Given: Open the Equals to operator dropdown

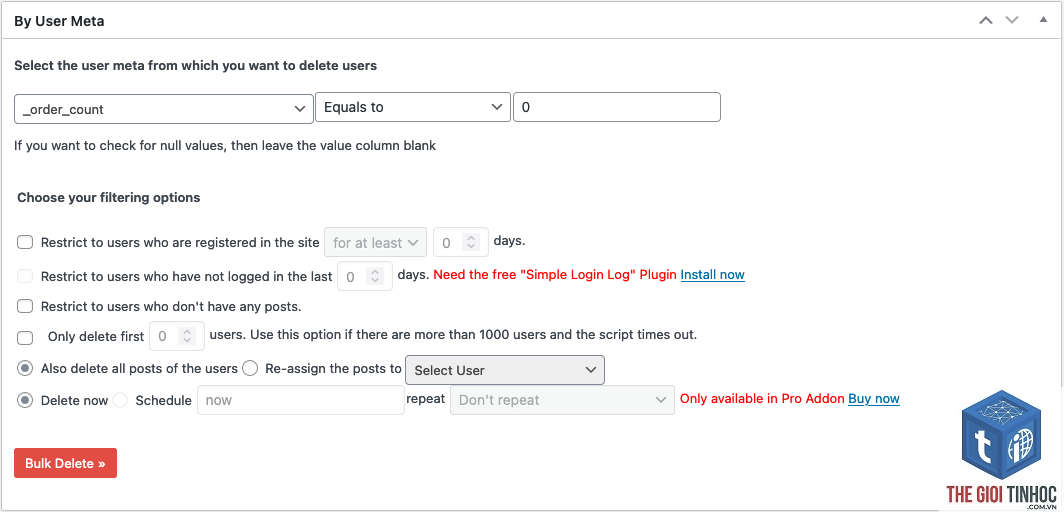Looking at the screenshot, I should 413,107.
